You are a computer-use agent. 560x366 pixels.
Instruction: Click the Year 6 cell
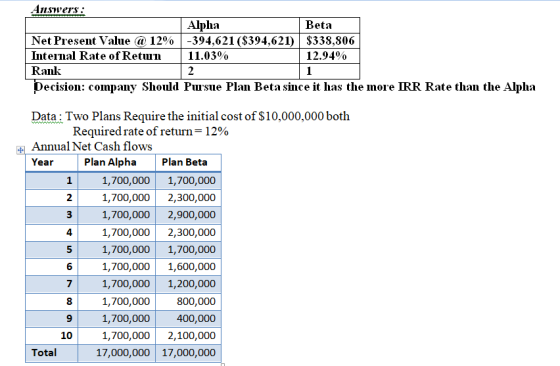pos(51,267)
